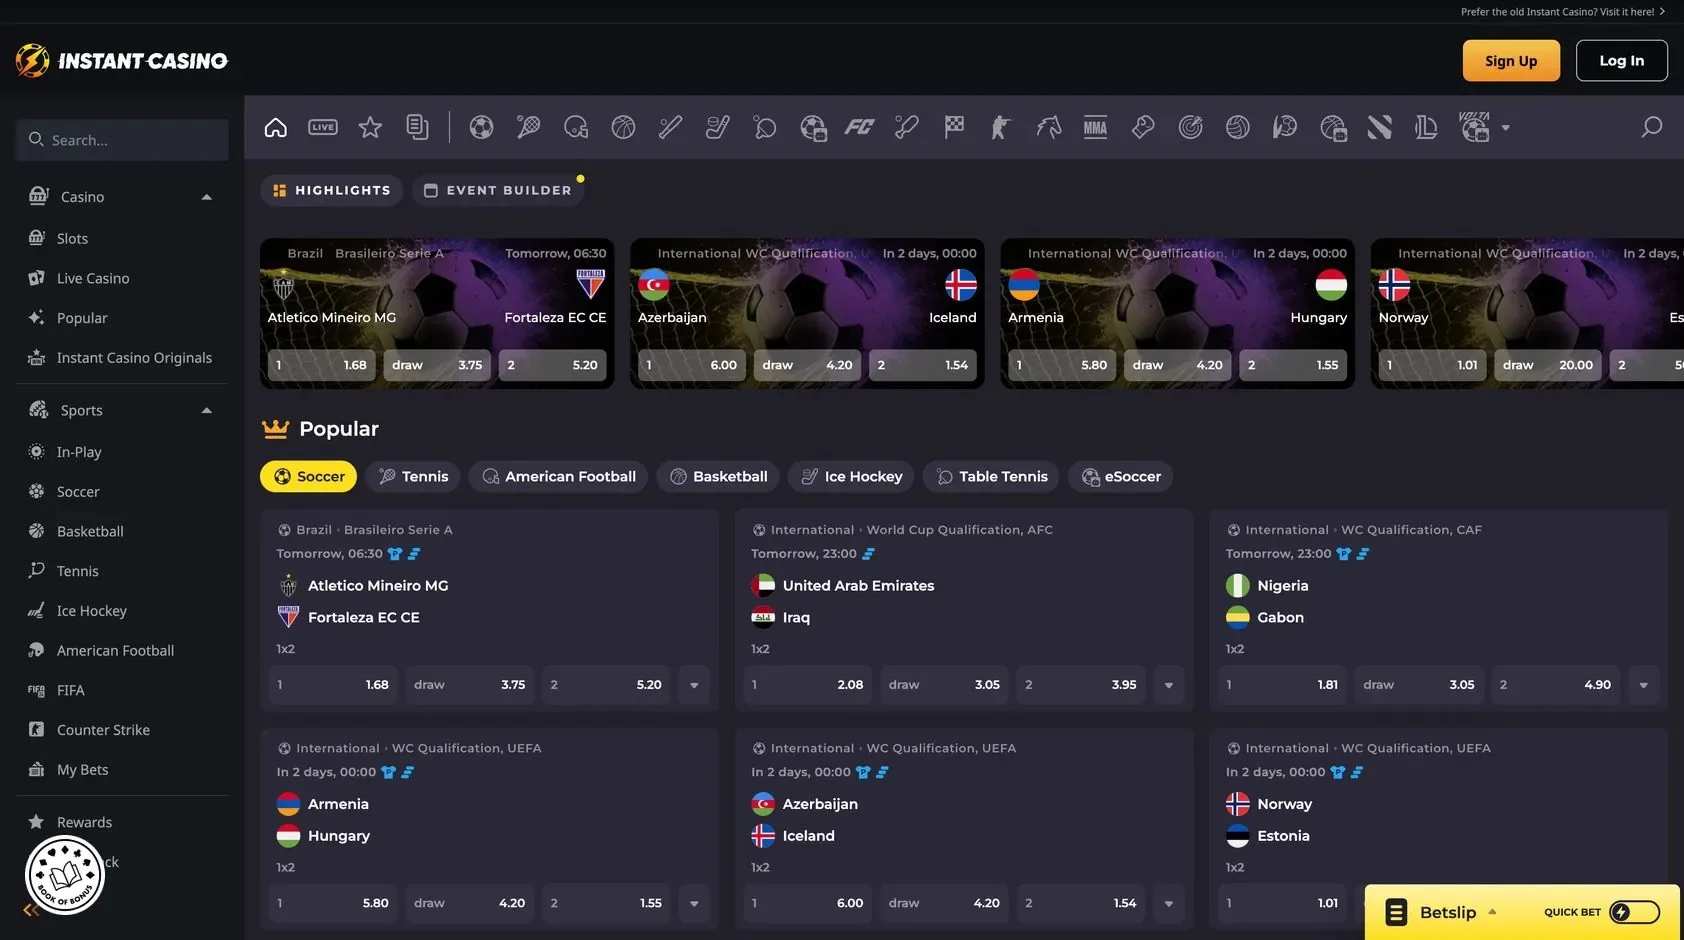Viewport: 1684px width, 940px height.
Task: Expand more markets for Atletico Mineiro match
Action: point(694,685)
